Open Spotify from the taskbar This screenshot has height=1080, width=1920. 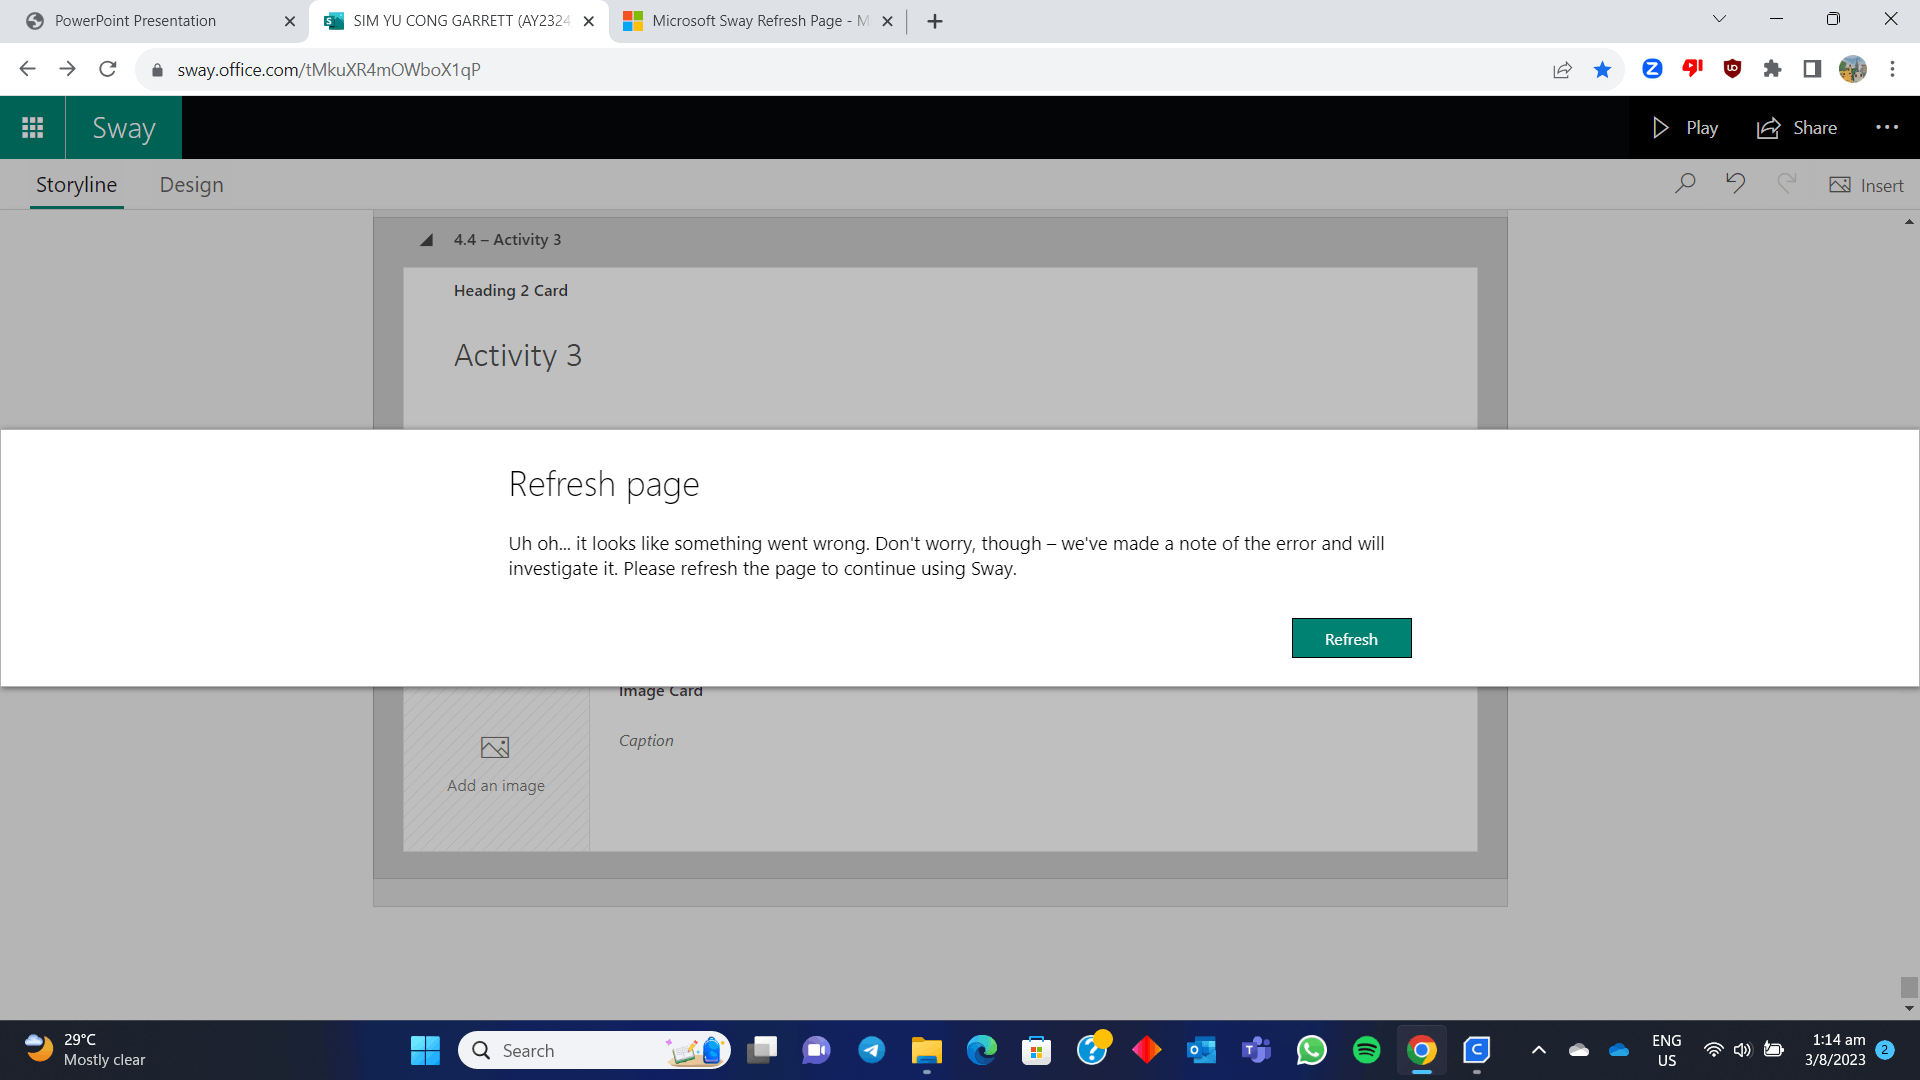tap(1366, 1050)
